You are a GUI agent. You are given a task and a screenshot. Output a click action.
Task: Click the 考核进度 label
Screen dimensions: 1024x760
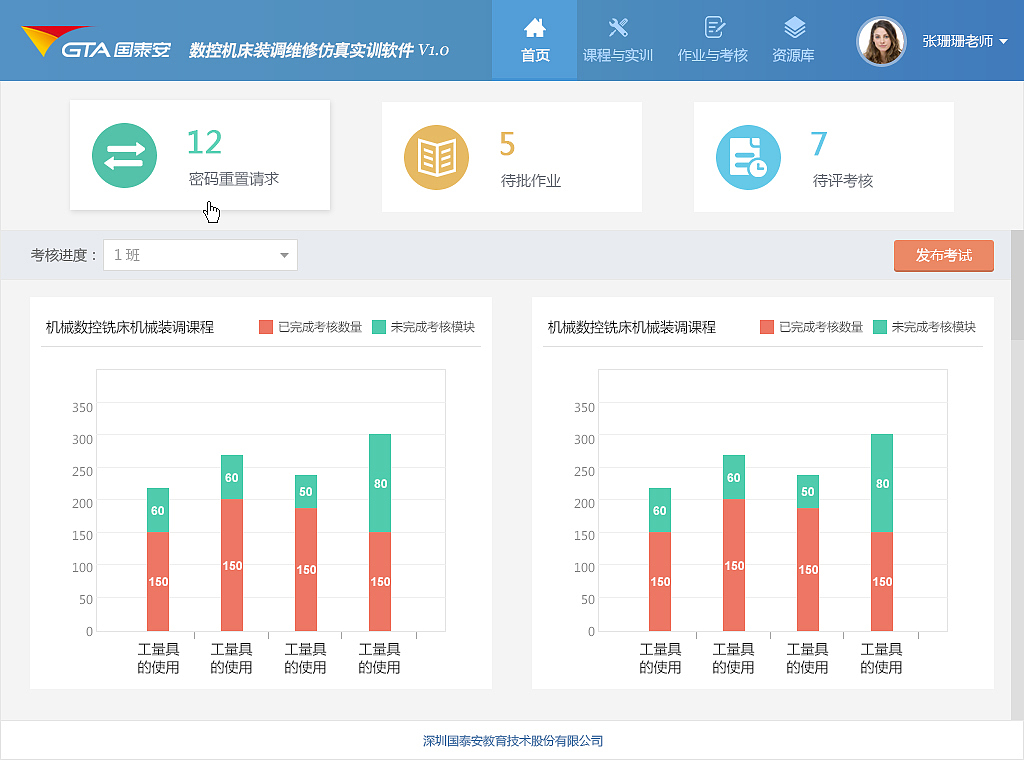(x=63, y=255)
